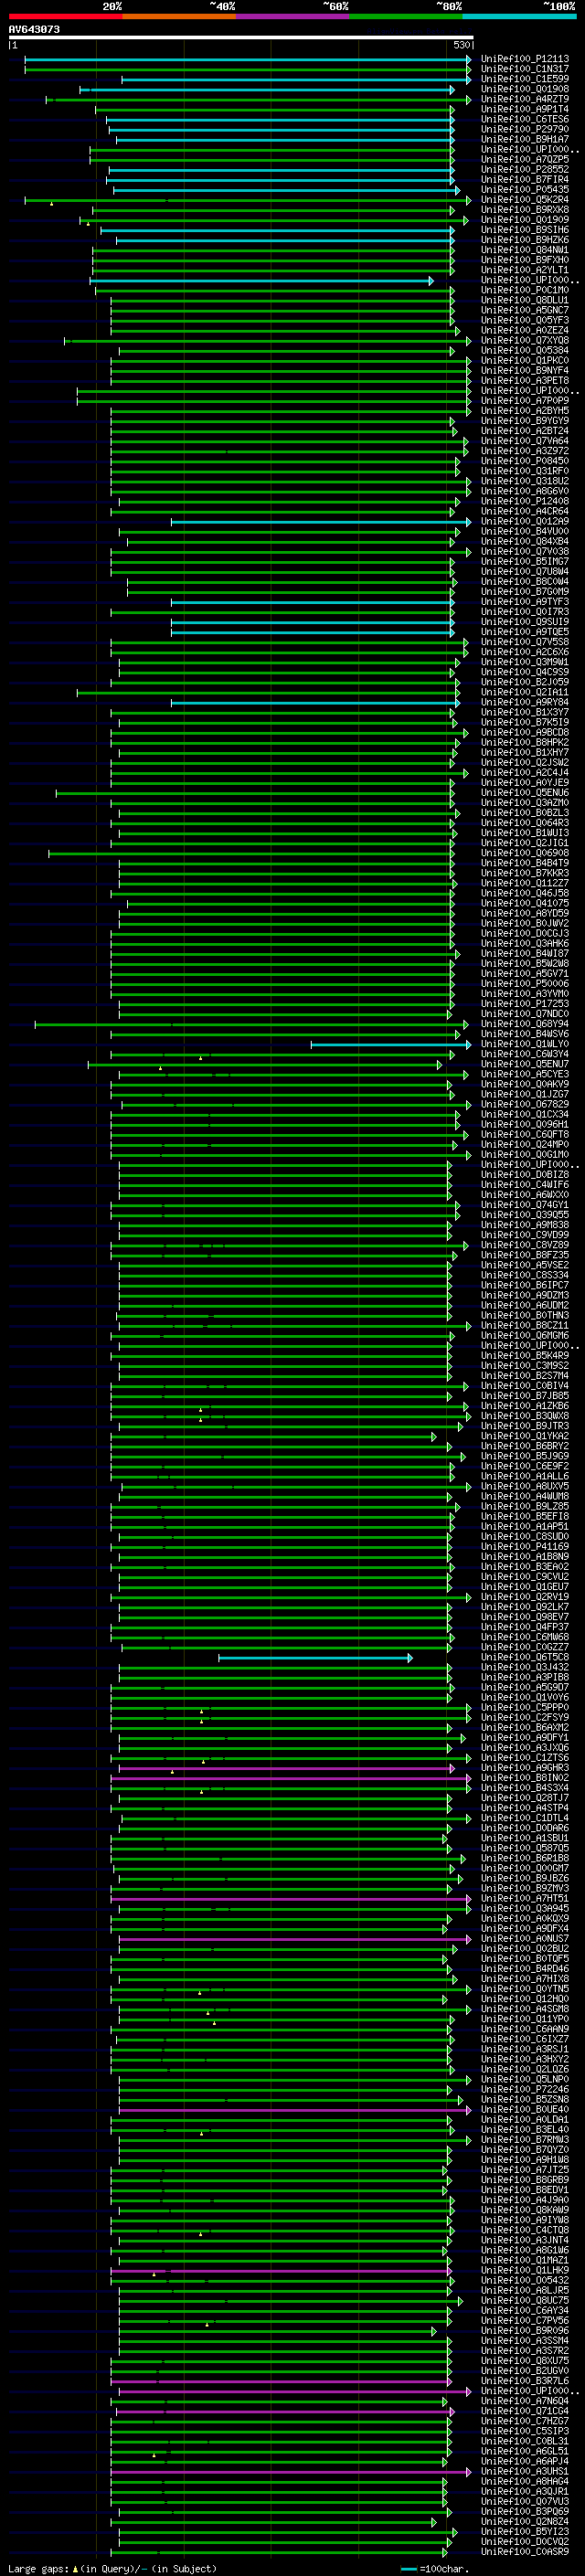The width and height of the screenshot is (585, 2576).
Task: Select hit UniRef100_C0ASR9
Action: 525,2552
